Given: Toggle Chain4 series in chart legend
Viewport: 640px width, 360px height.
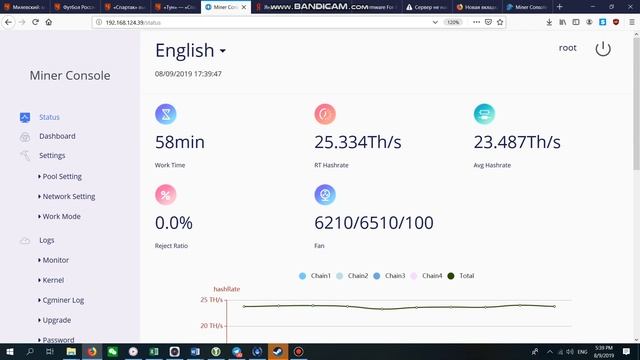Looking at the screenshot, I should 426,276.
